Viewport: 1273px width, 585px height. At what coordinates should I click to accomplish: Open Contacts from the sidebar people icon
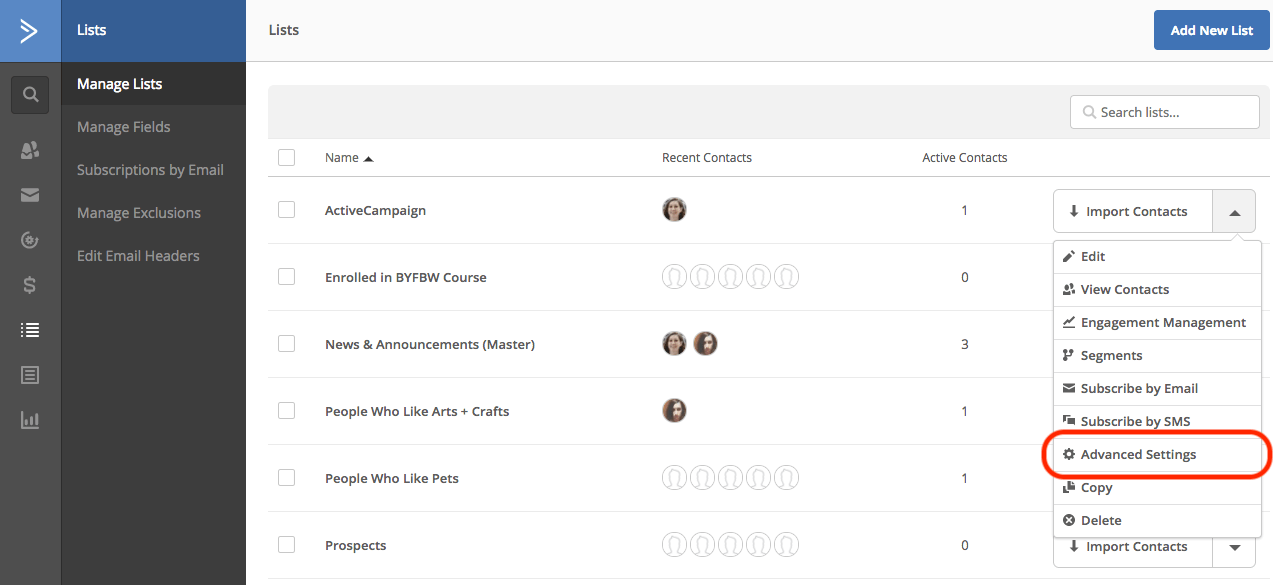[x=30, y=150]
